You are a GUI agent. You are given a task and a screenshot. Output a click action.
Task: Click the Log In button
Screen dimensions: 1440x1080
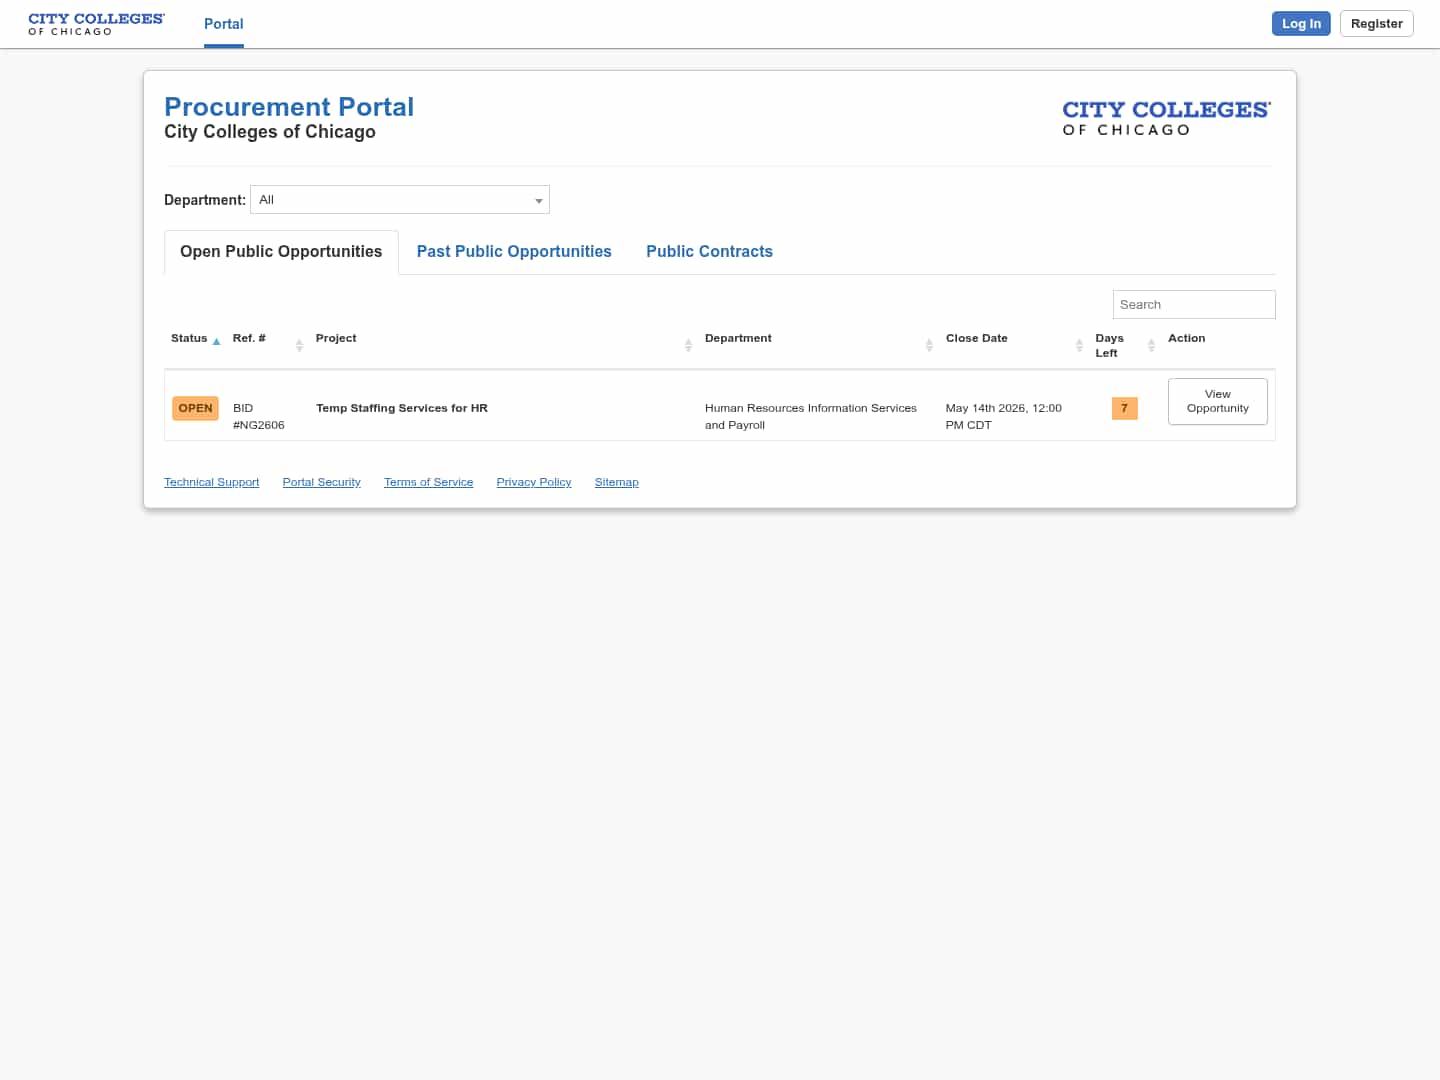pyautogui.click(x=1301, y=24)
